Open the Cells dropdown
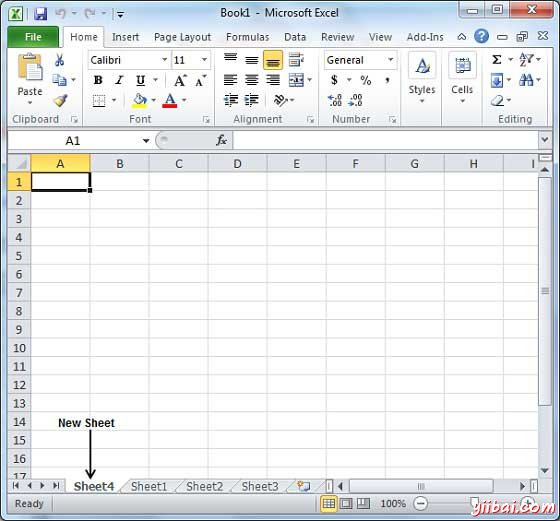This screenshot has width=560, height=521. pos(462,78)
